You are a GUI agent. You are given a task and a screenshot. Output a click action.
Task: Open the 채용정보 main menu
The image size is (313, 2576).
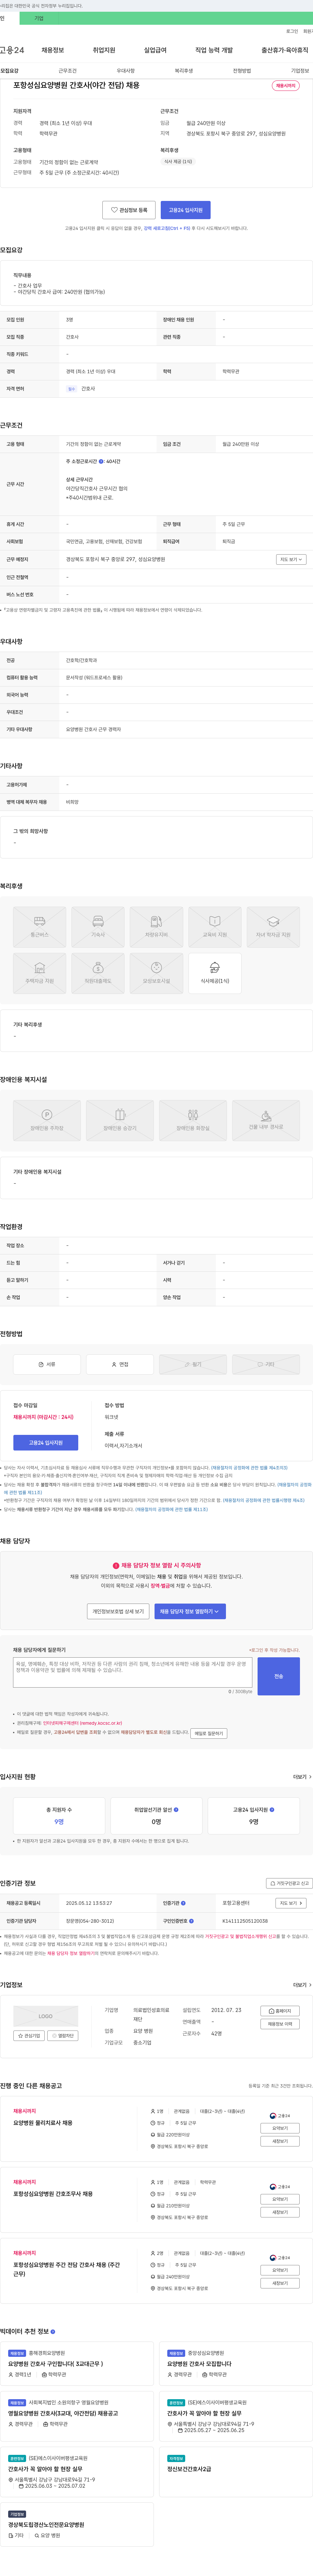click(53, 50)
